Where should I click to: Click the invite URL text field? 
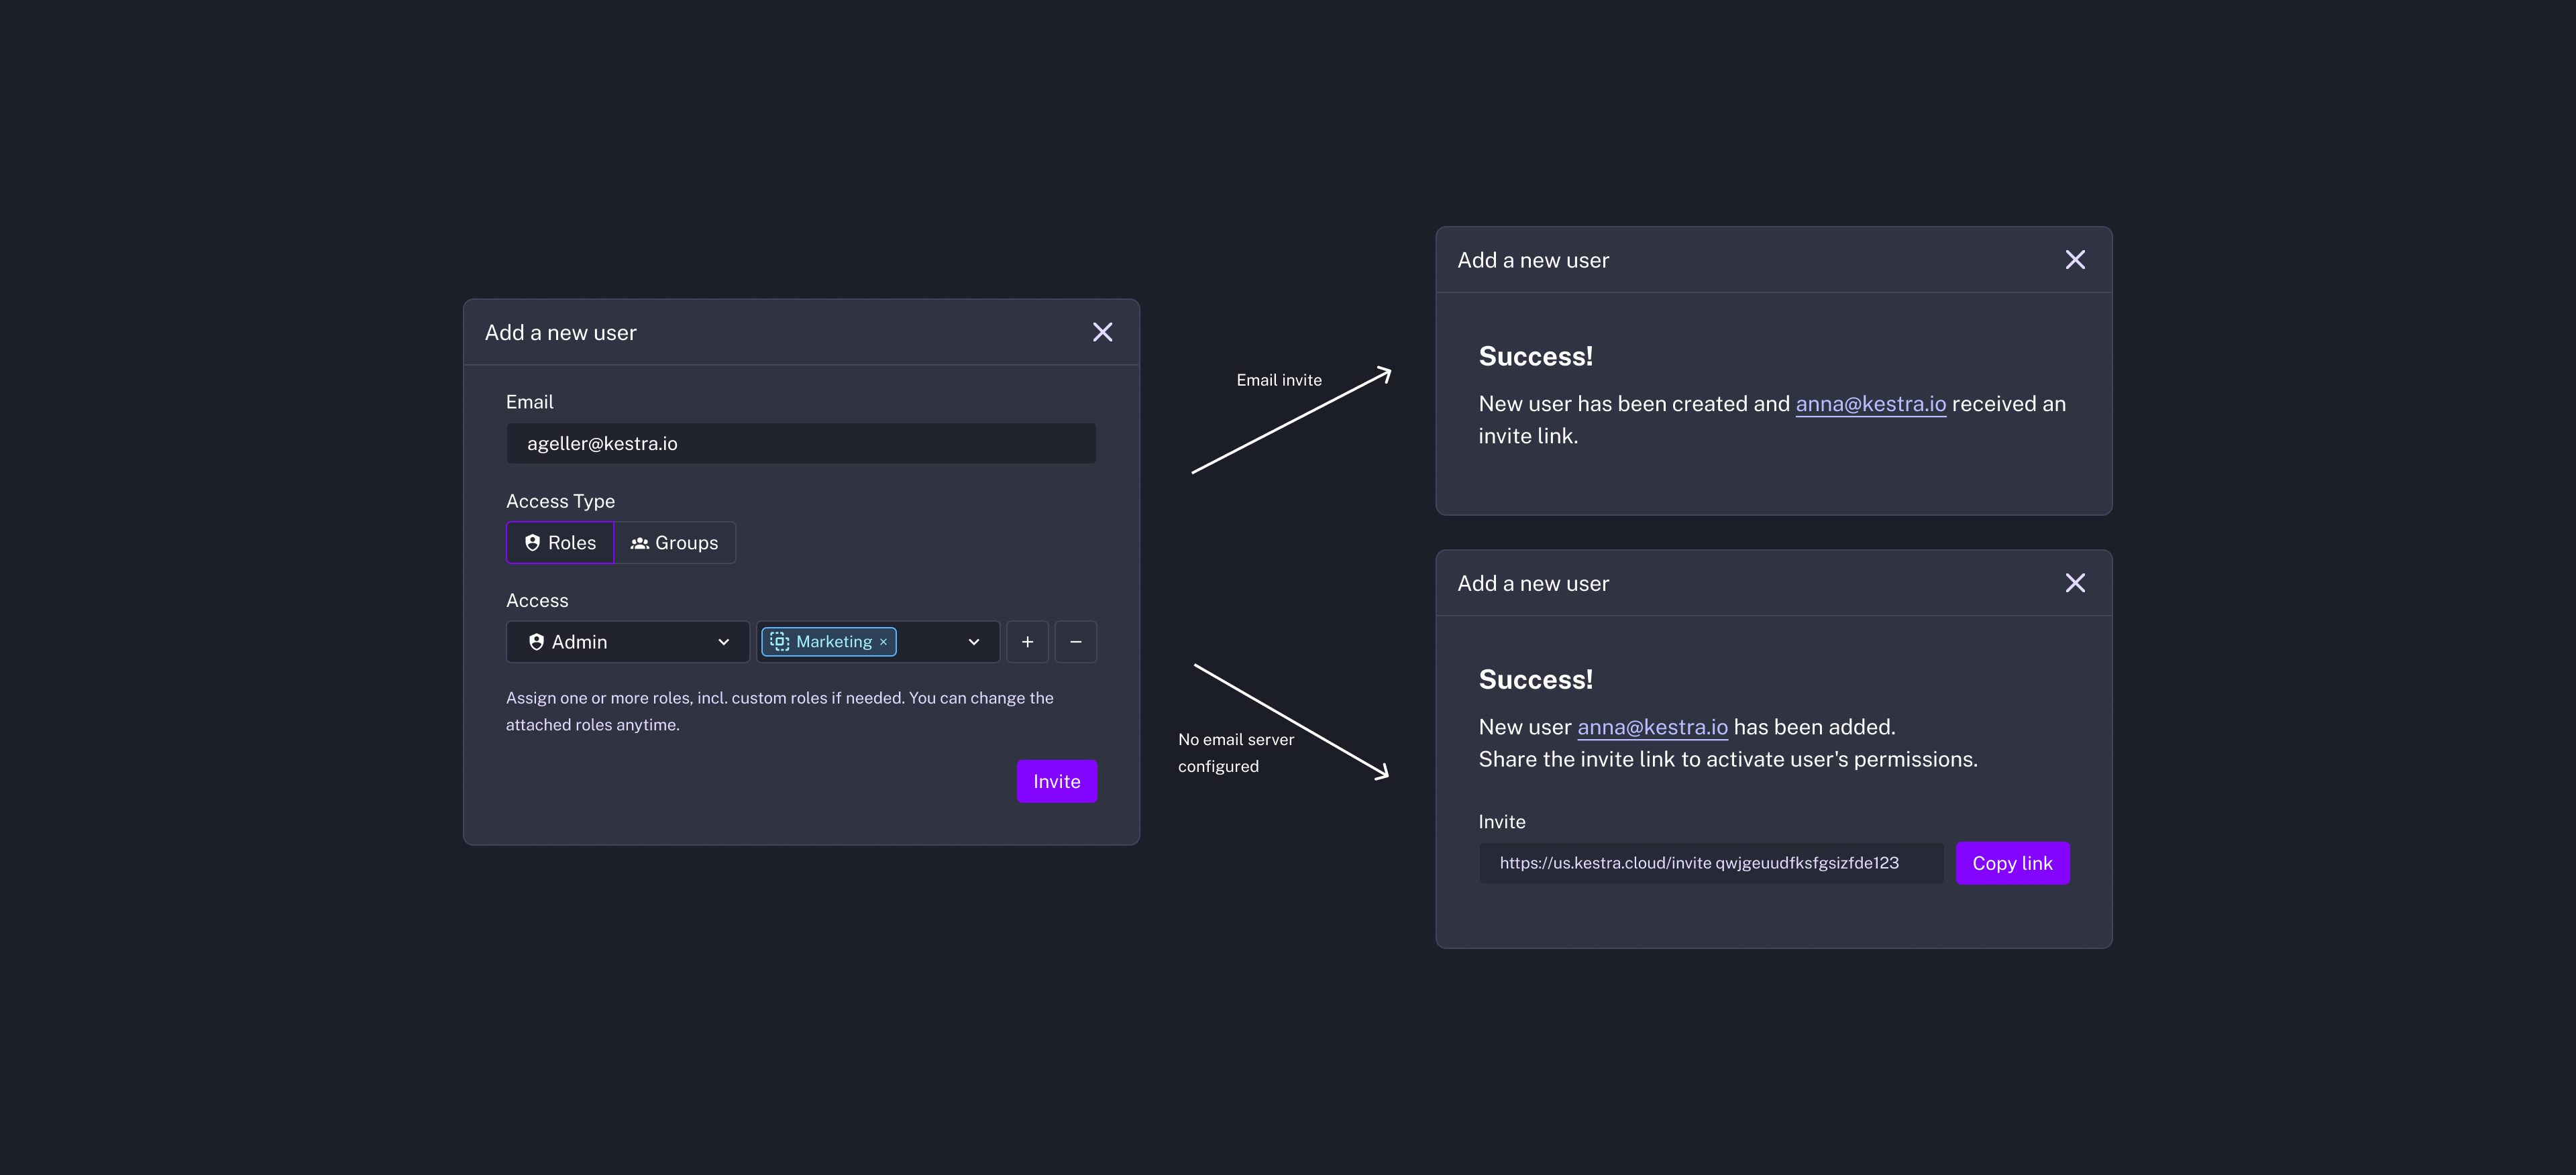[x=1710, y=863]
